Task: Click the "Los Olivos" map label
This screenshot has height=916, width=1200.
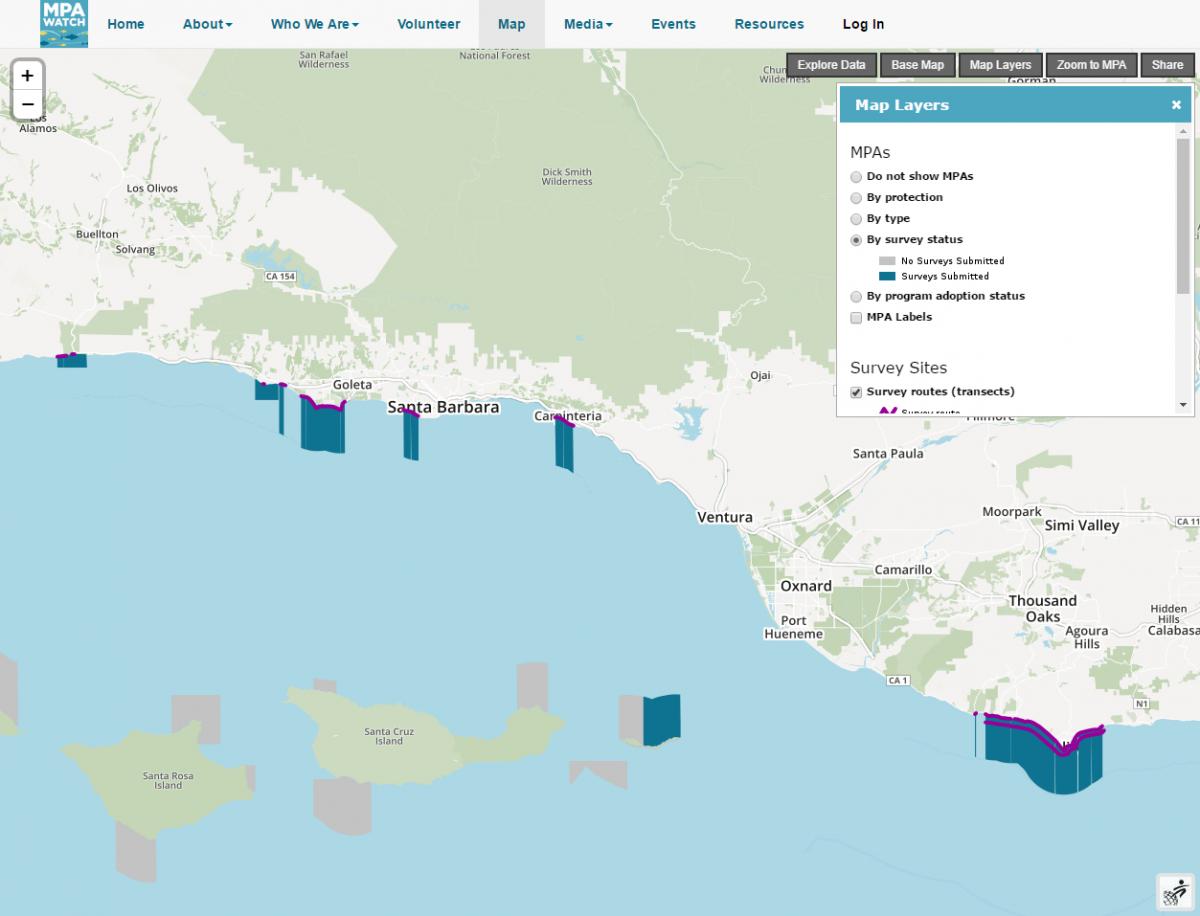Action: (152, 188)
